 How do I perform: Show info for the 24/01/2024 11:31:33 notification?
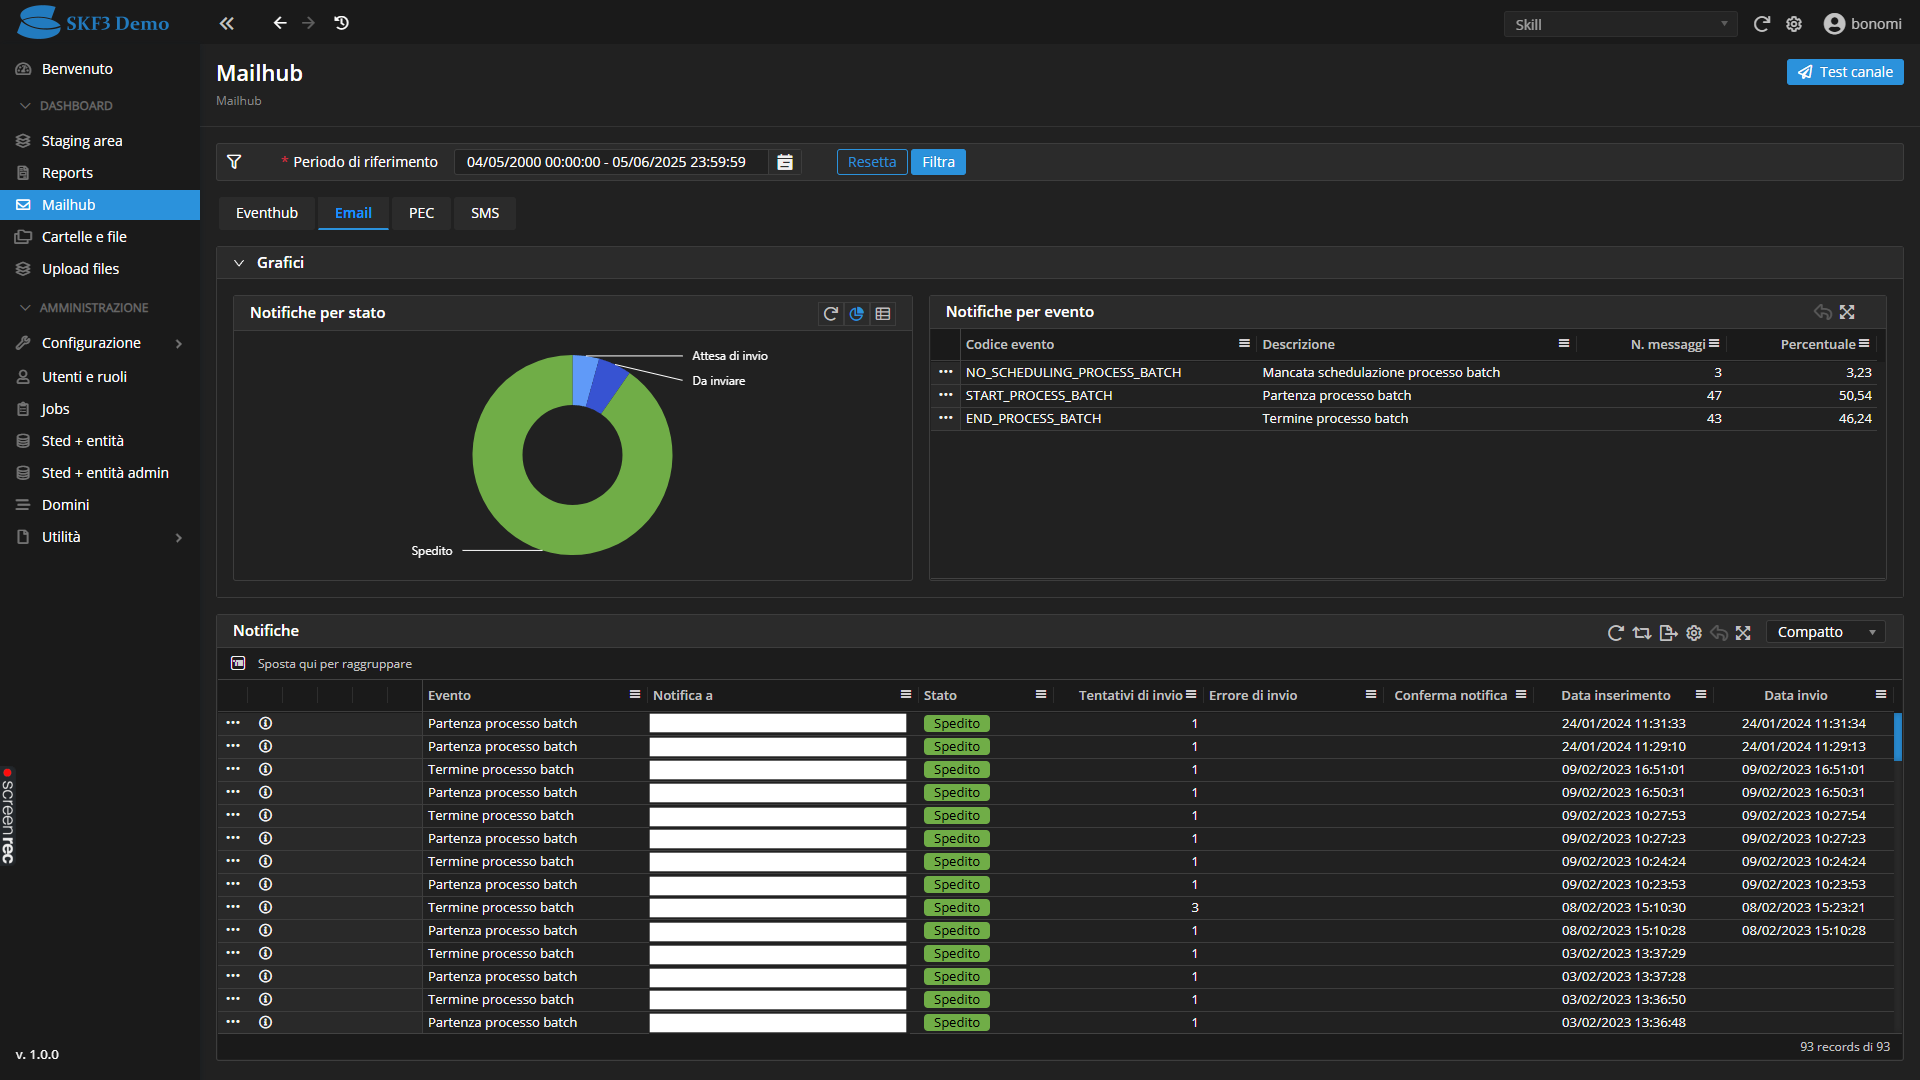[265, 723]
